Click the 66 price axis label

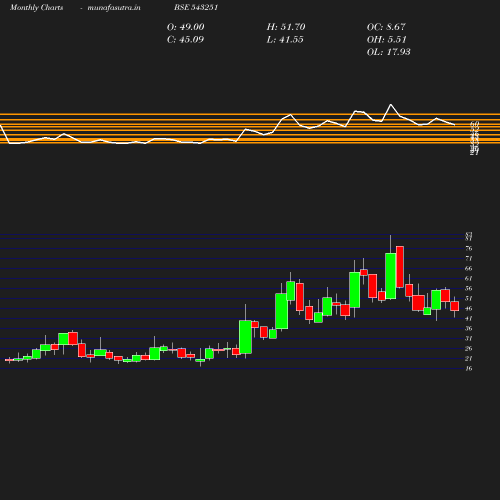469,268
